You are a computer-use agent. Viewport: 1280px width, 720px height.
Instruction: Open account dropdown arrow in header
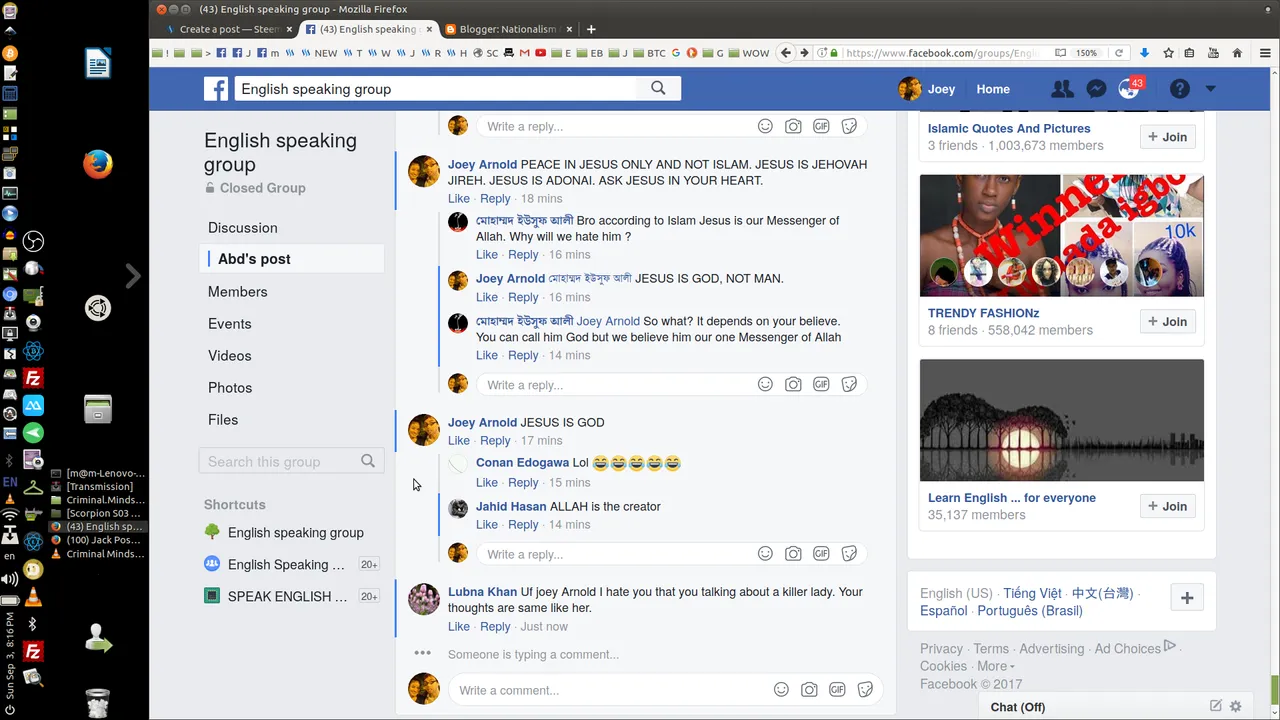1210,89
